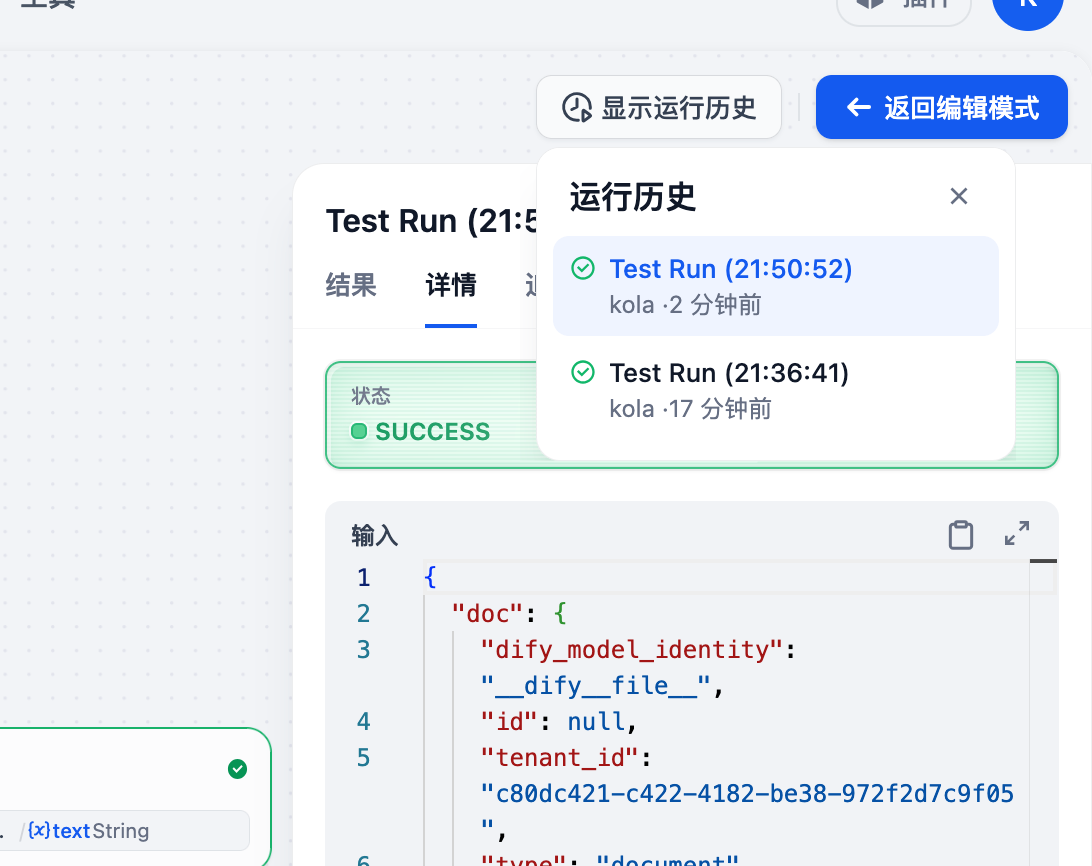This screenshot has height=866, width=1092.
Task: Click the left arrow icon in 返回编辑模式
Action: (x=858, y=107)
